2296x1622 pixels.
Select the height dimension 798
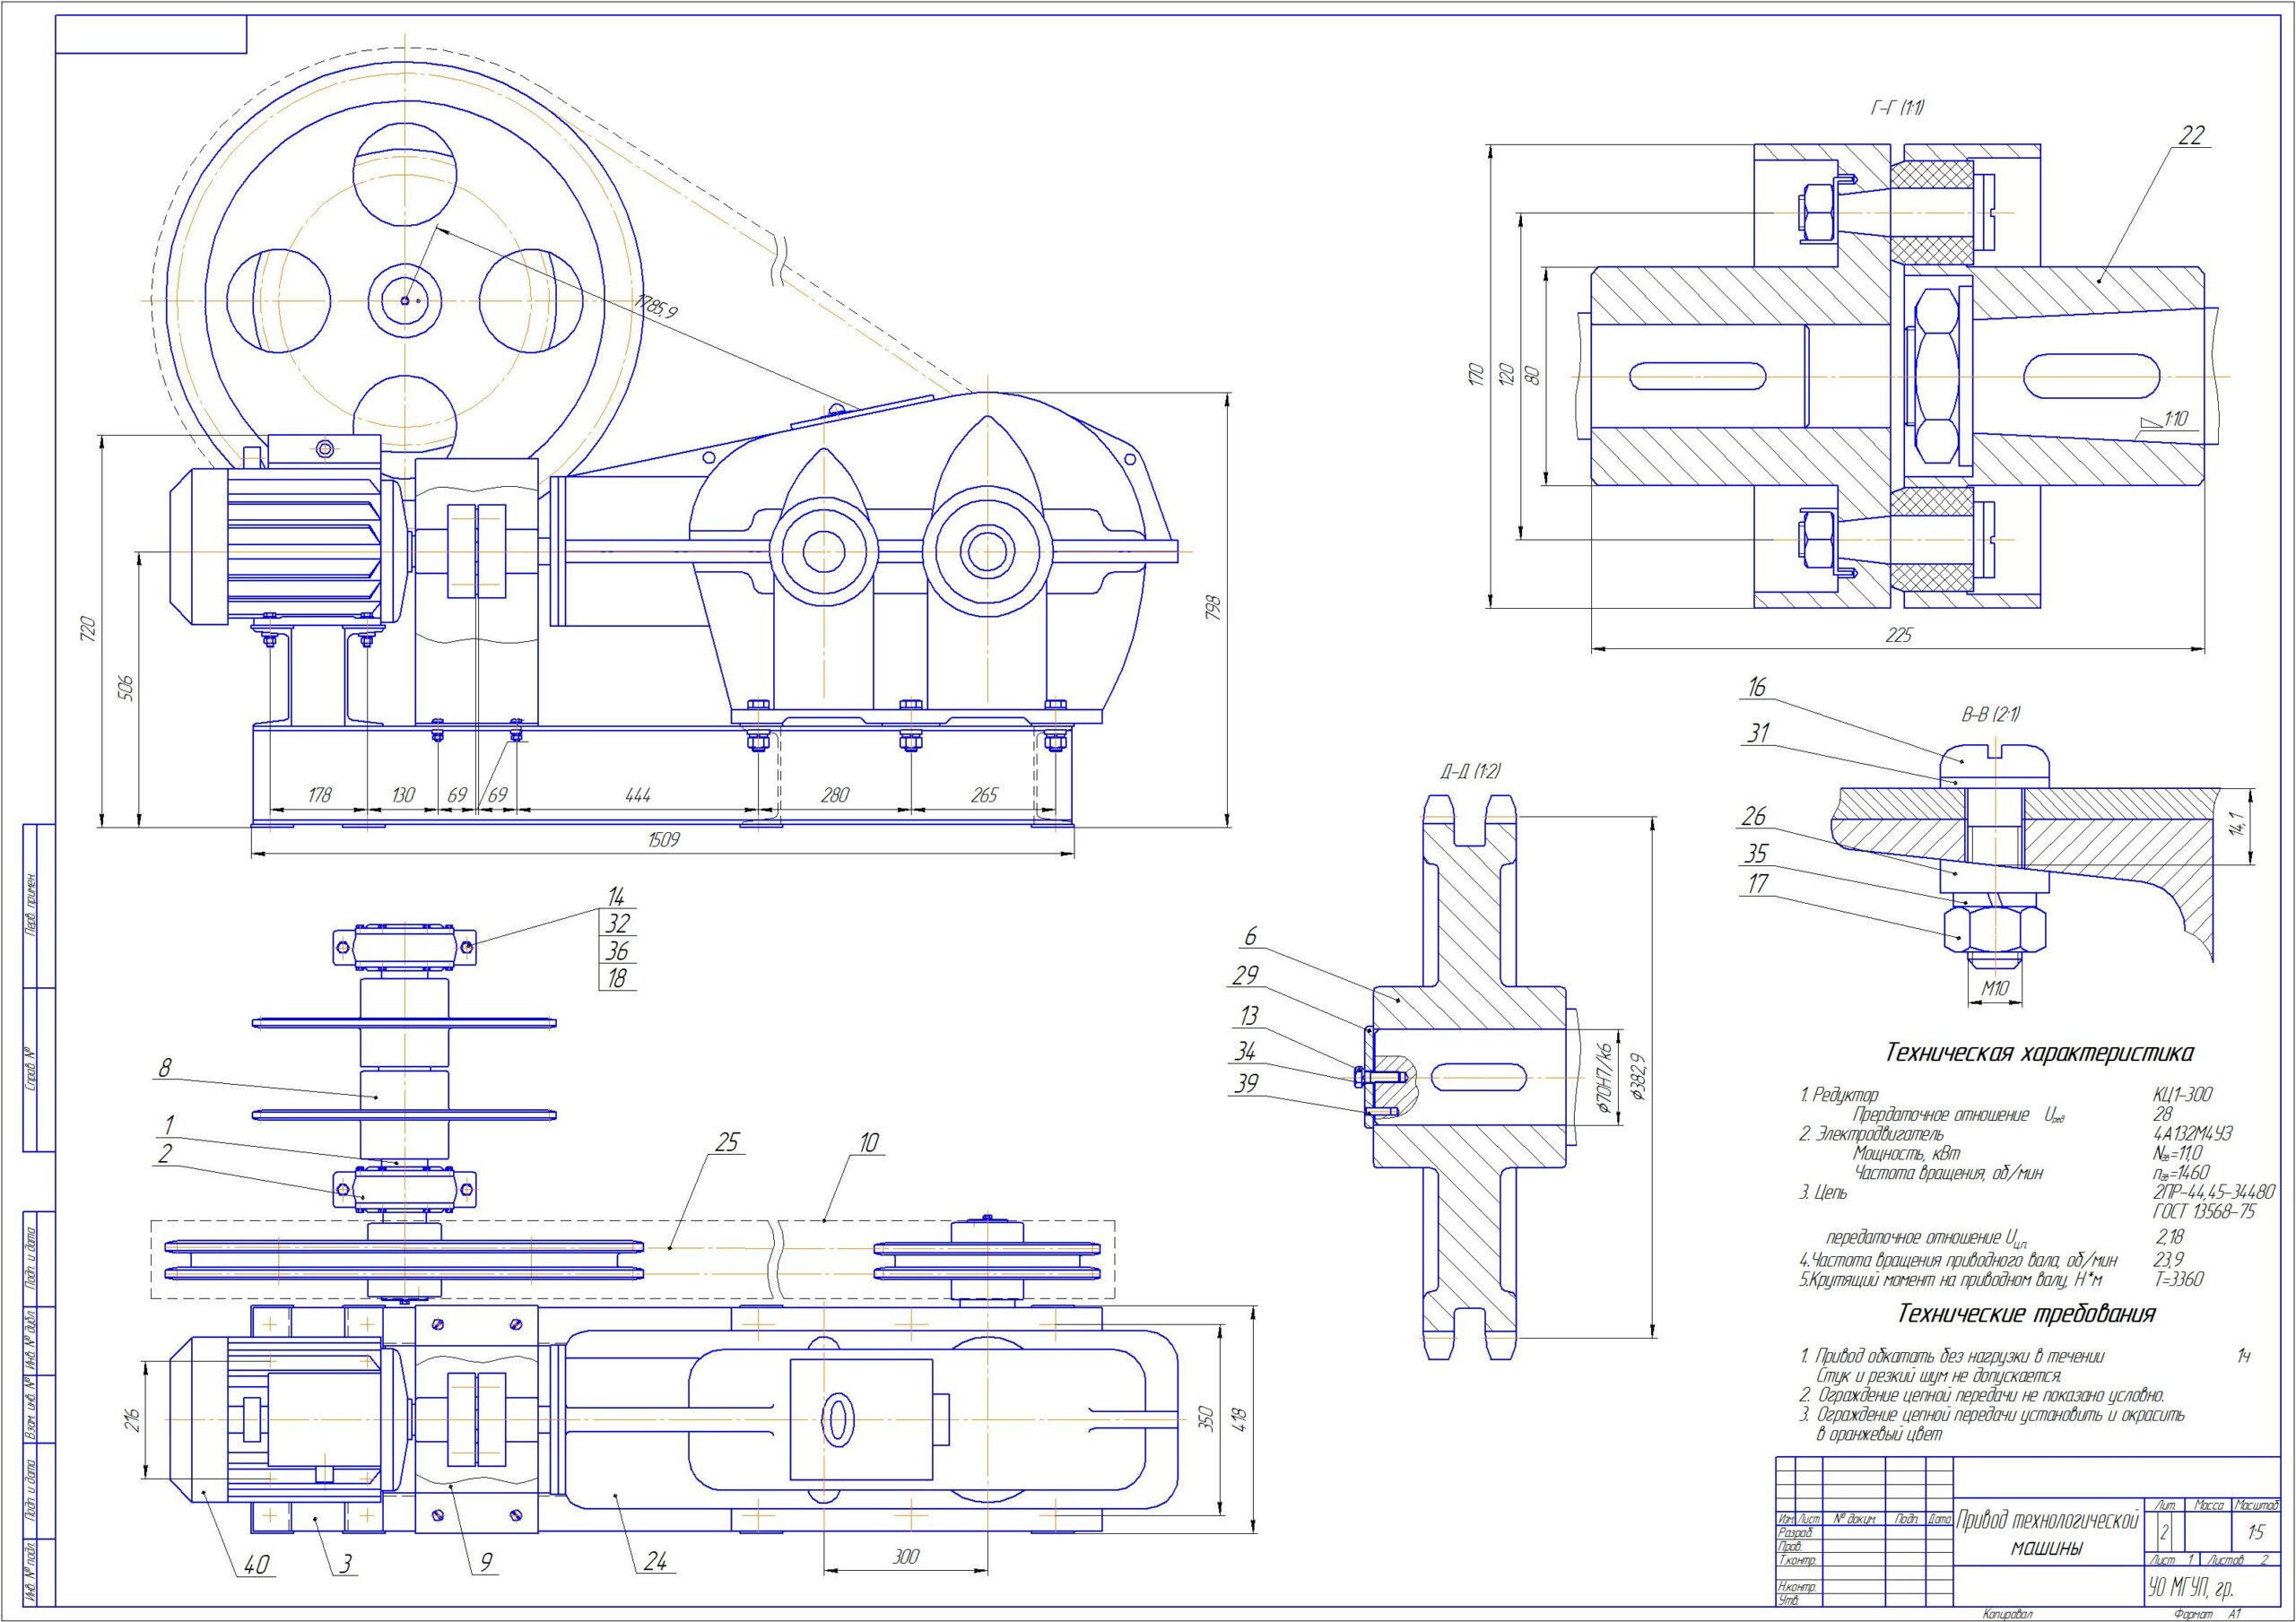1214,609
